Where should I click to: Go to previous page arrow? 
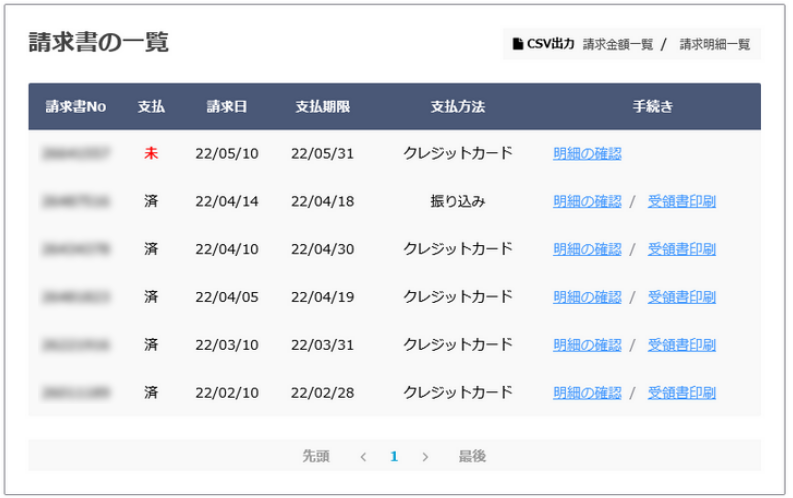tap(363, 457)
